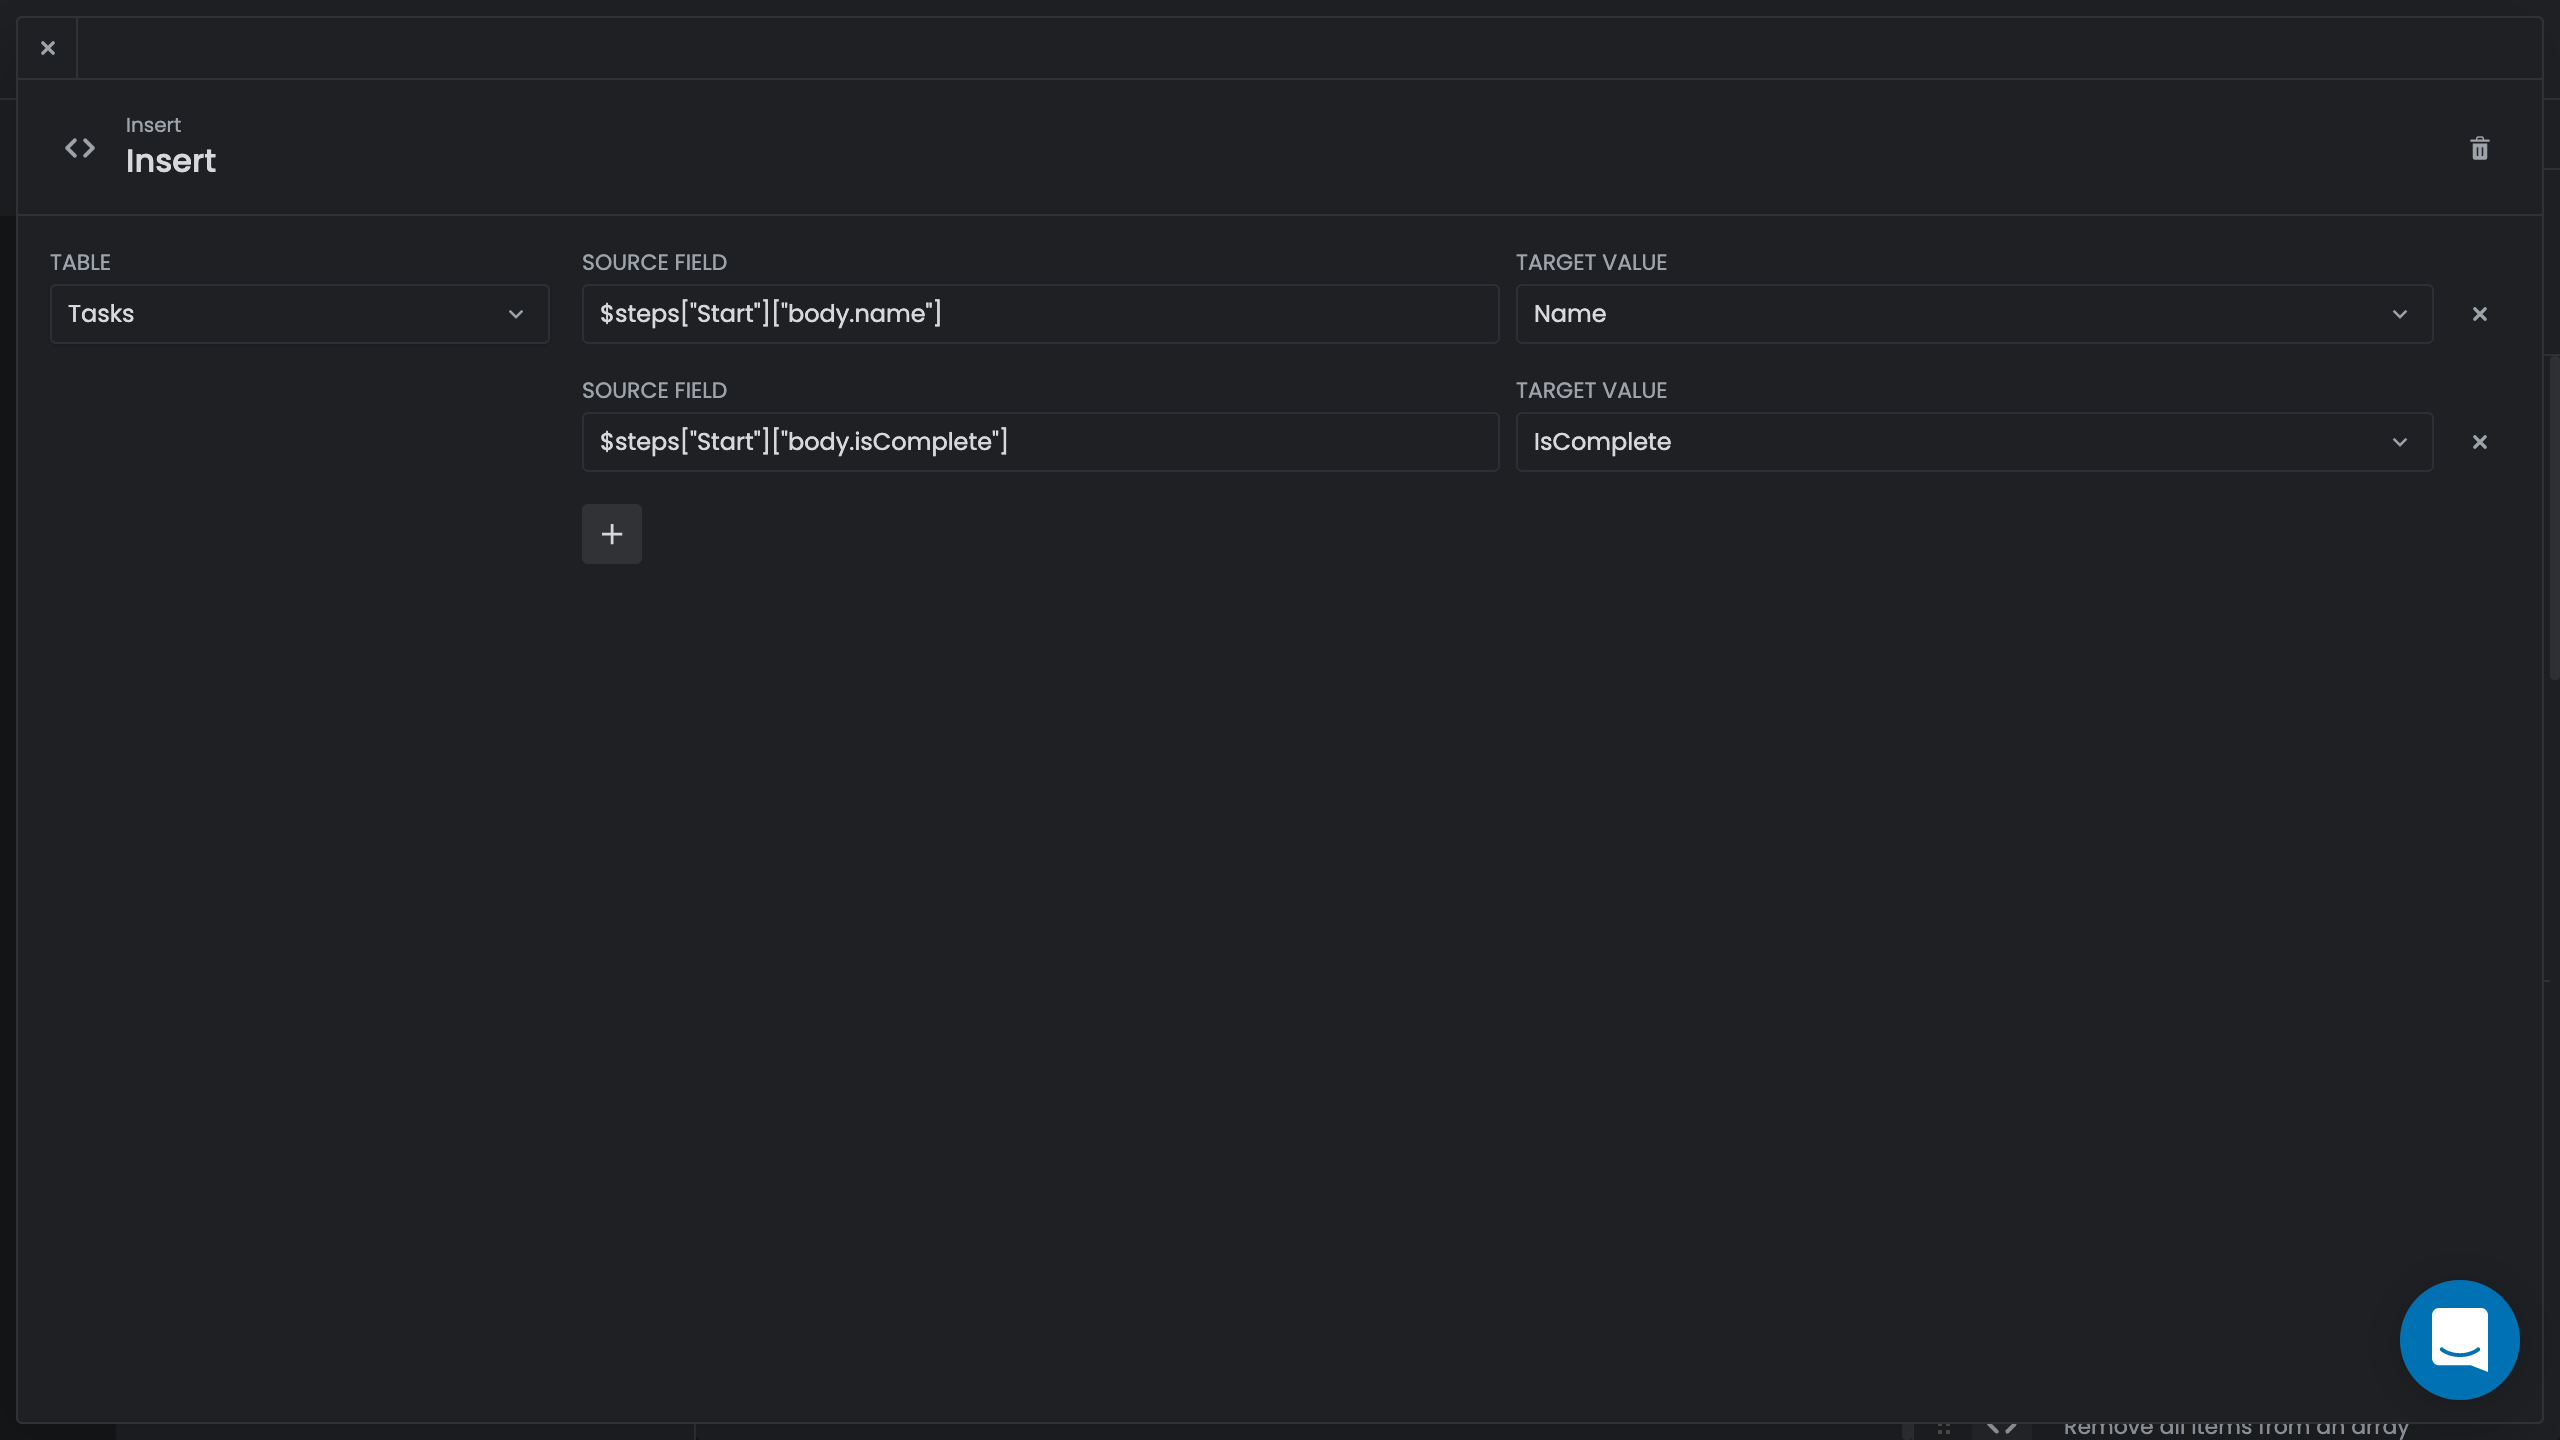Image resolution: width=2560 pixels, height=1440 pixels.
Task: Edit the body.name source field
Action: 1040,314
